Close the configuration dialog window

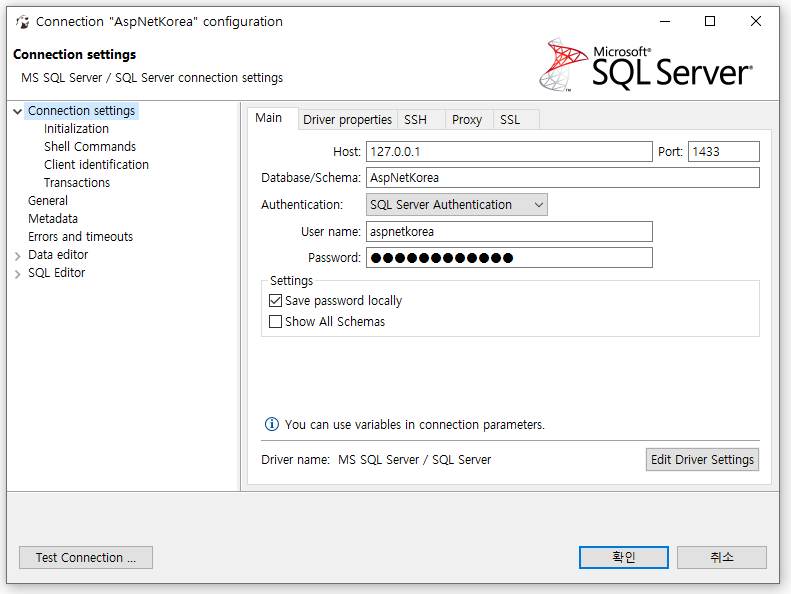point(756,21)
